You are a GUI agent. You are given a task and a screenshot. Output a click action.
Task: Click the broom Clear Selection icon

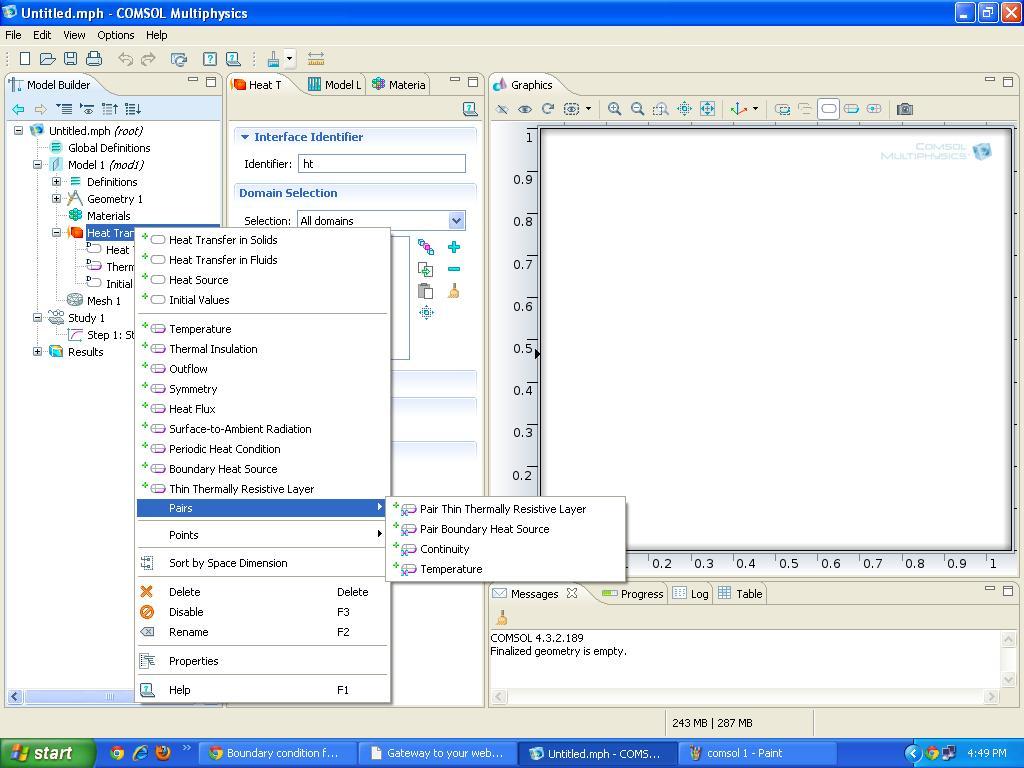click(x=454, y=291)
